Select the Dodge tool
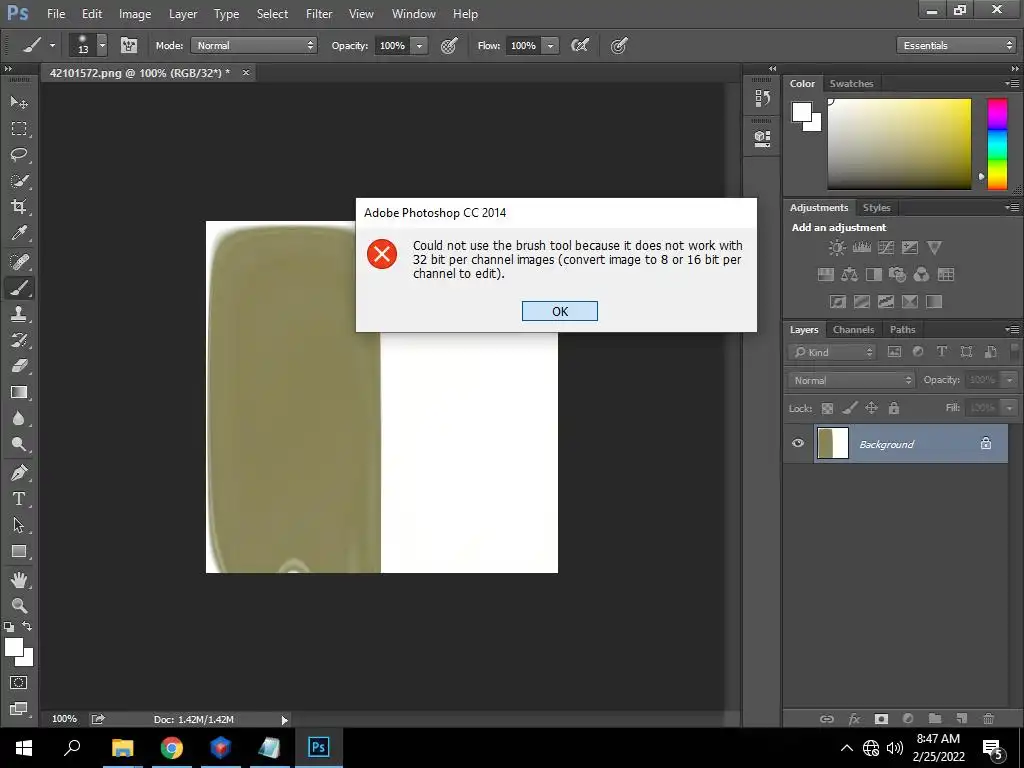Viewport: 1024px width, 768px height. point(19,445)
